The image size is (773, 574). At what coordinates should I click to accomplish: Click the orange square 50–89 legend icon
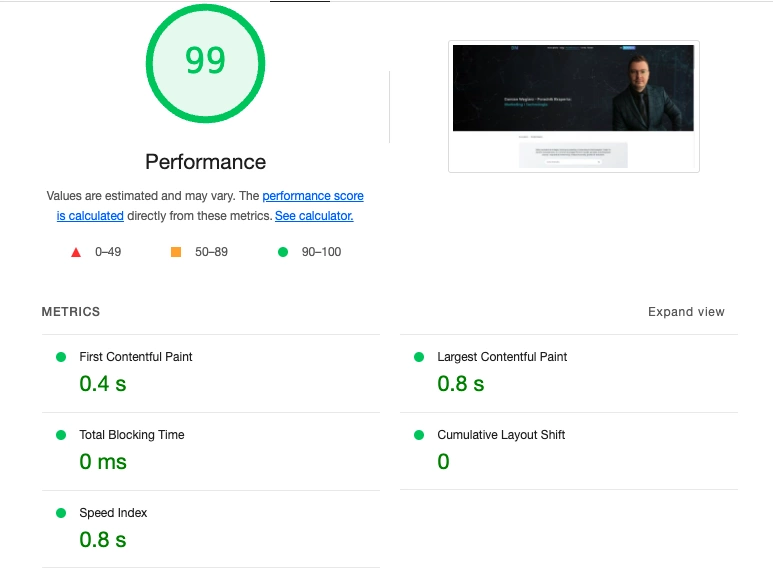tap(176, 252)
